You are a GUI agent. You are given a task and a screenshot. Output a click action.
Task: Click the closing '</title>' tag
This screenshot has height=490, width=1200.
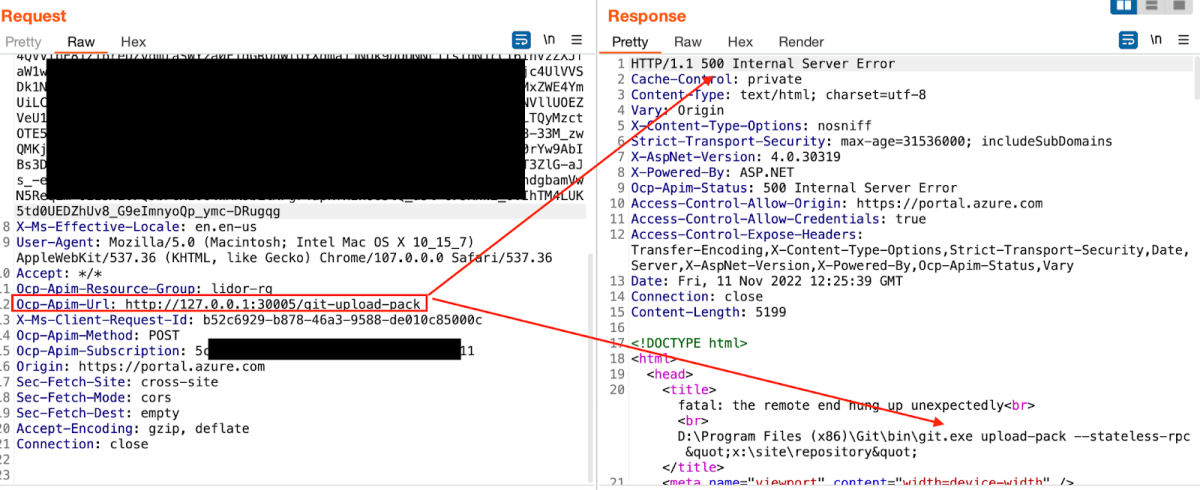[693, 468]
